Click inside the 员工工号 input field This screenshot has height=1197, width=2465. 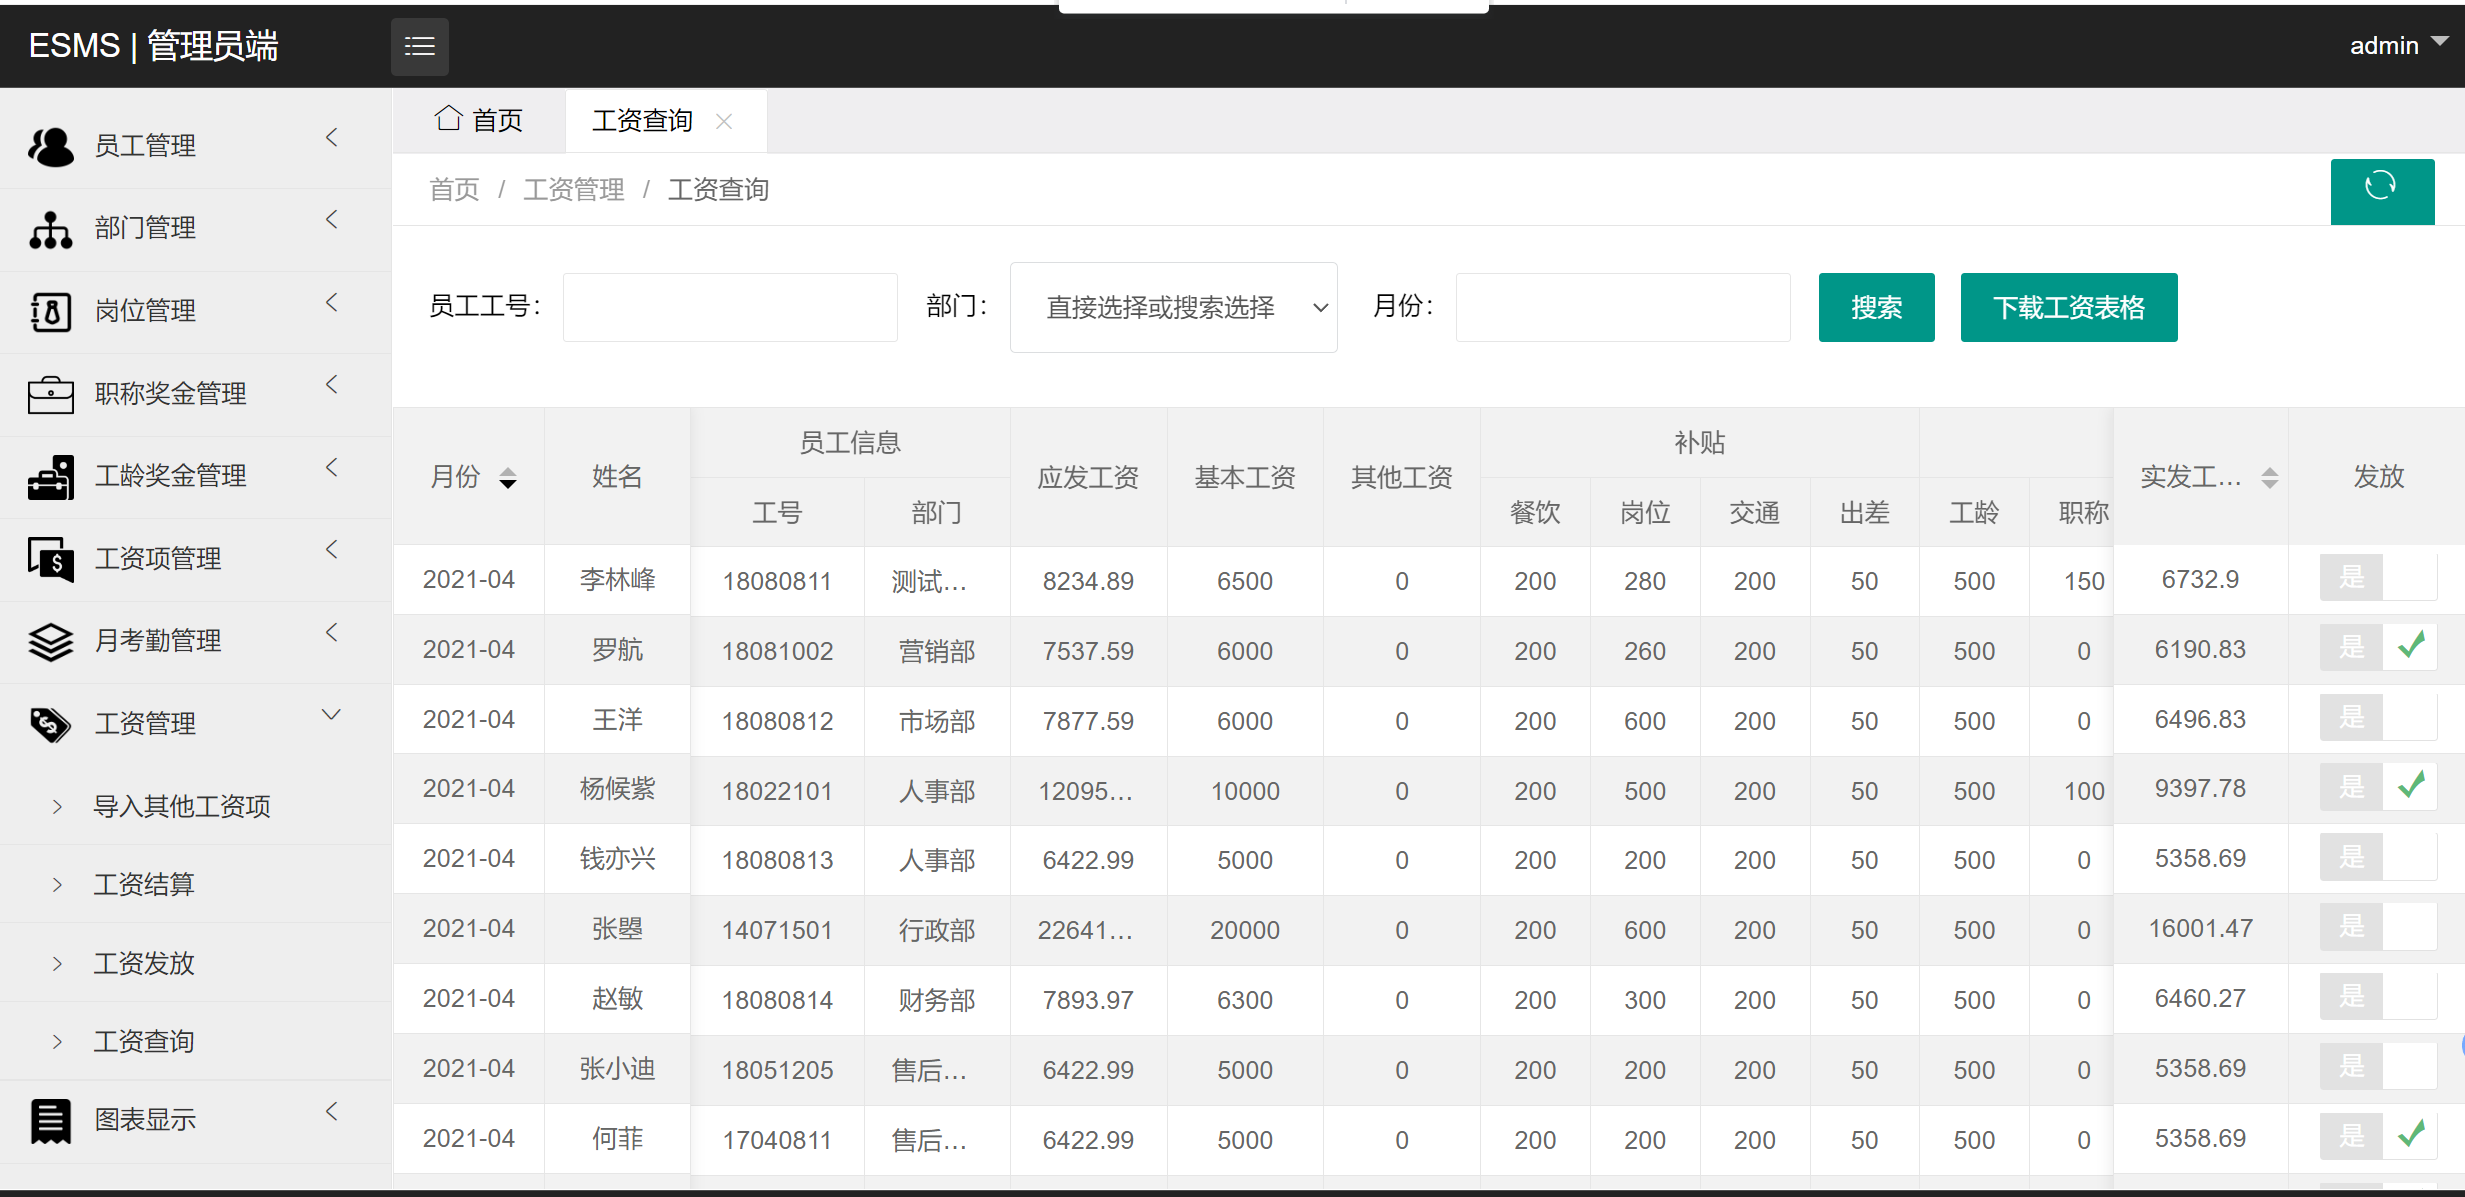[729, 307]
